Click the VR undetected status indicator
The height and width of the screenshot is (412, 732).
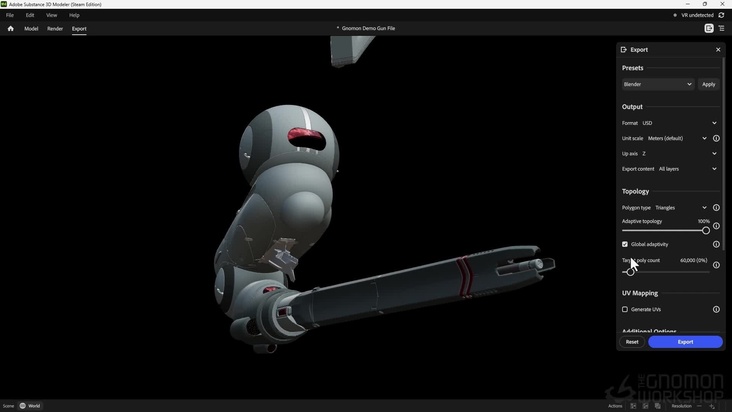(x=694, y=15)
